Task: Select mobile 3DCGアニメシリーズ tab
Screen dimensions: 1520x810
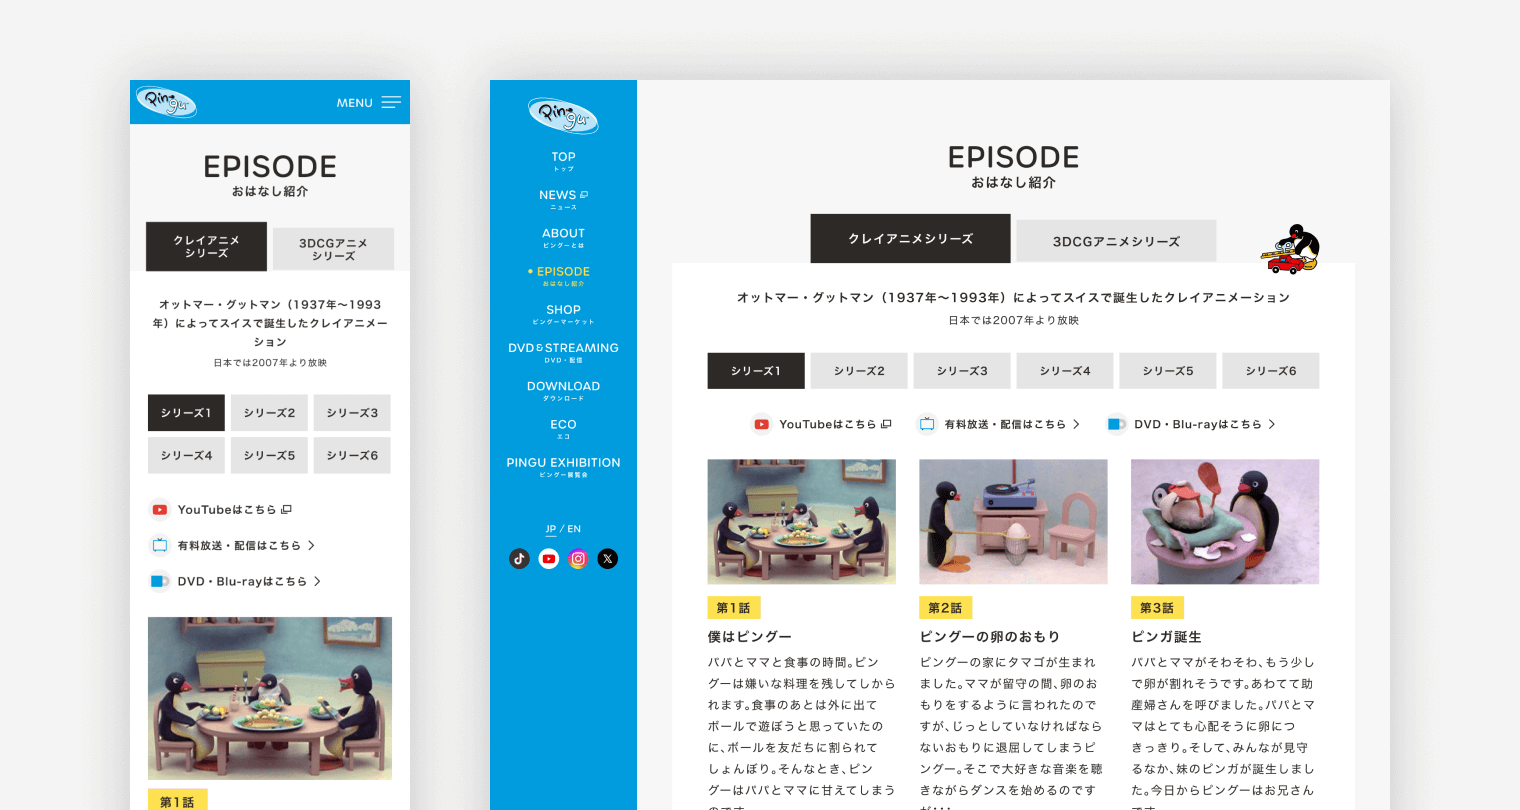Action: tap(333, 249)
